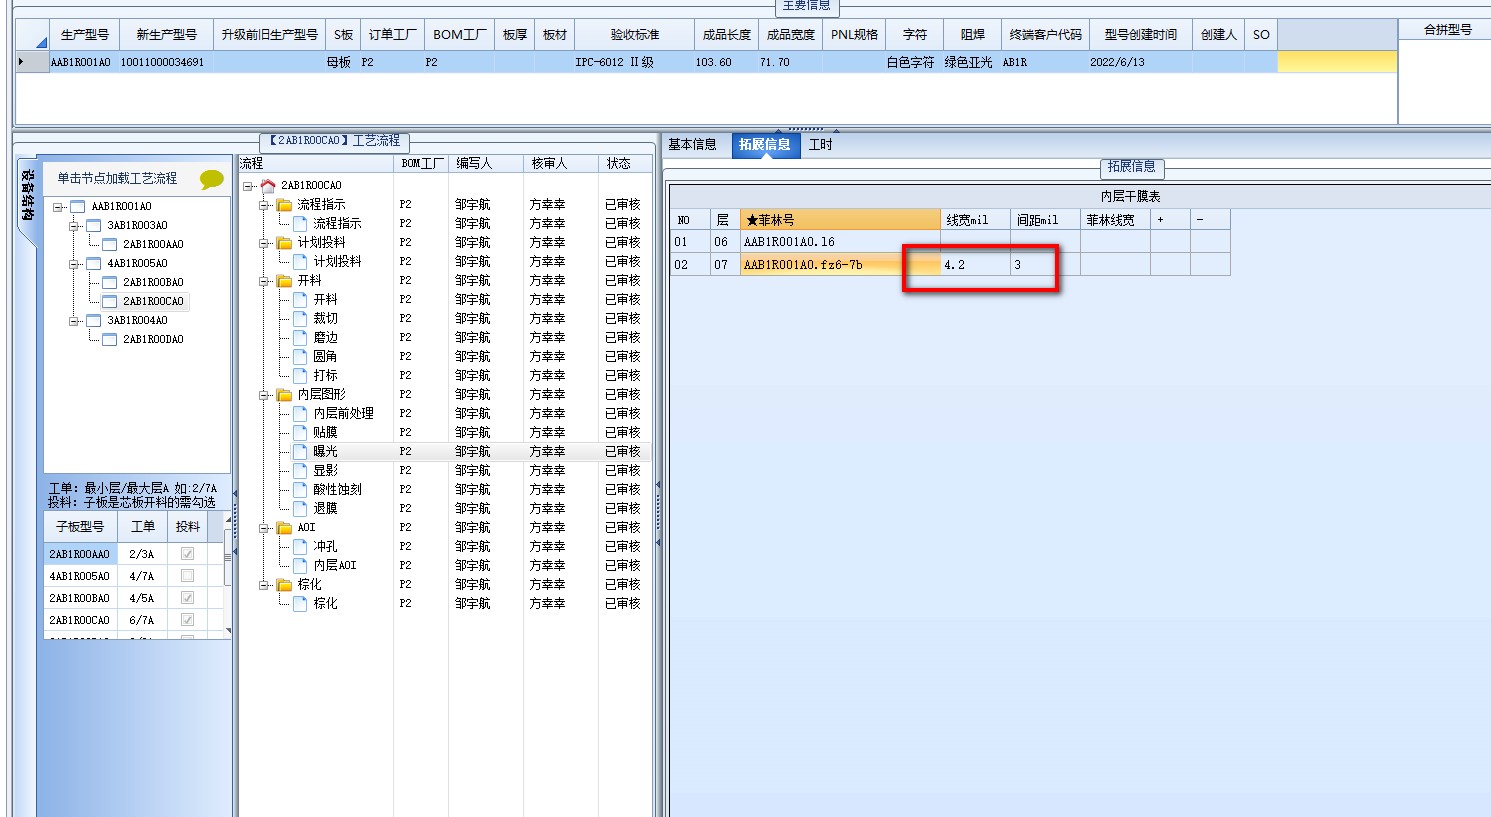Click the document icon beside 退膜
The image size is (1491, 817).
click(300, 508)
